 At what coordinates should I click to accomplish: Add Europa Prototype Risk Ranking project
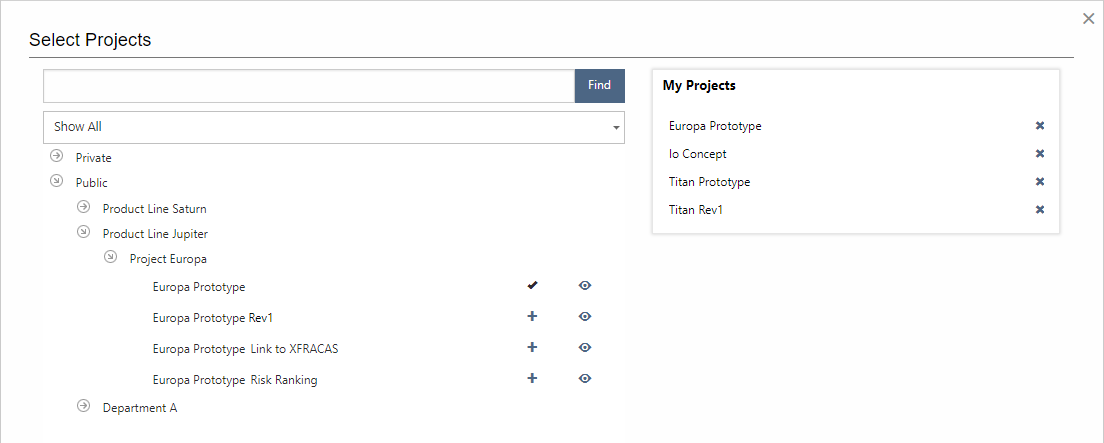click(x=532, y=379)
